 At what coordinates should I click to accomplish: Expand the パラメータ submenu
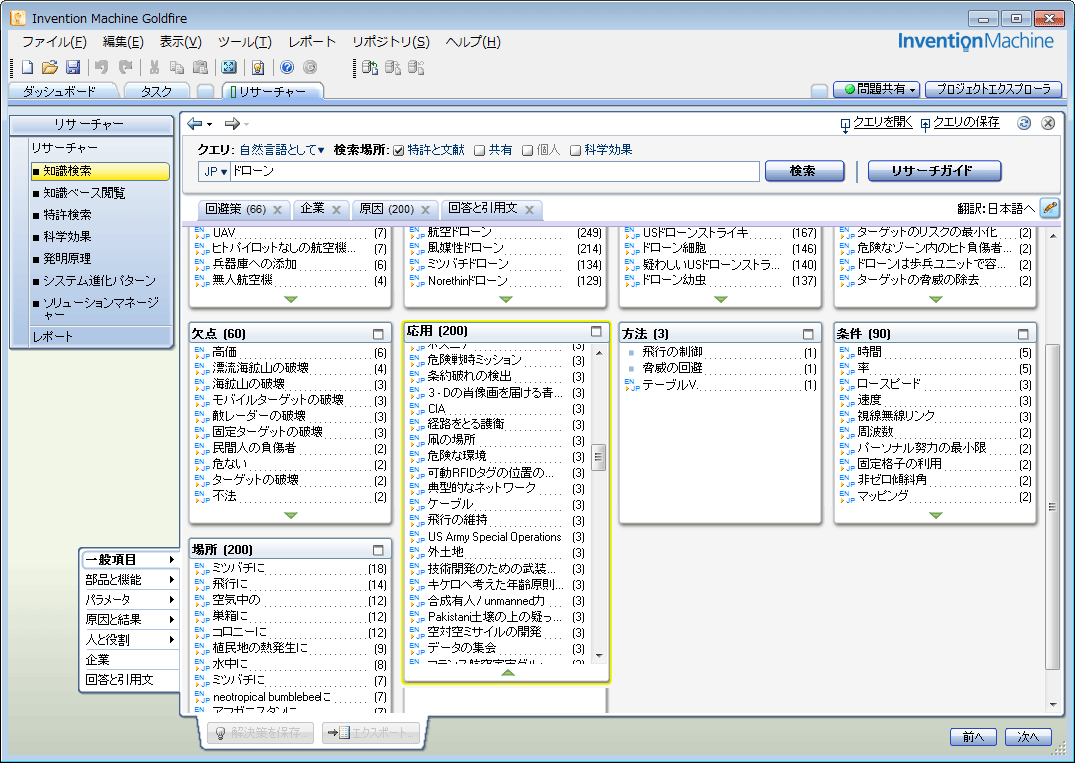pos(130,599)
